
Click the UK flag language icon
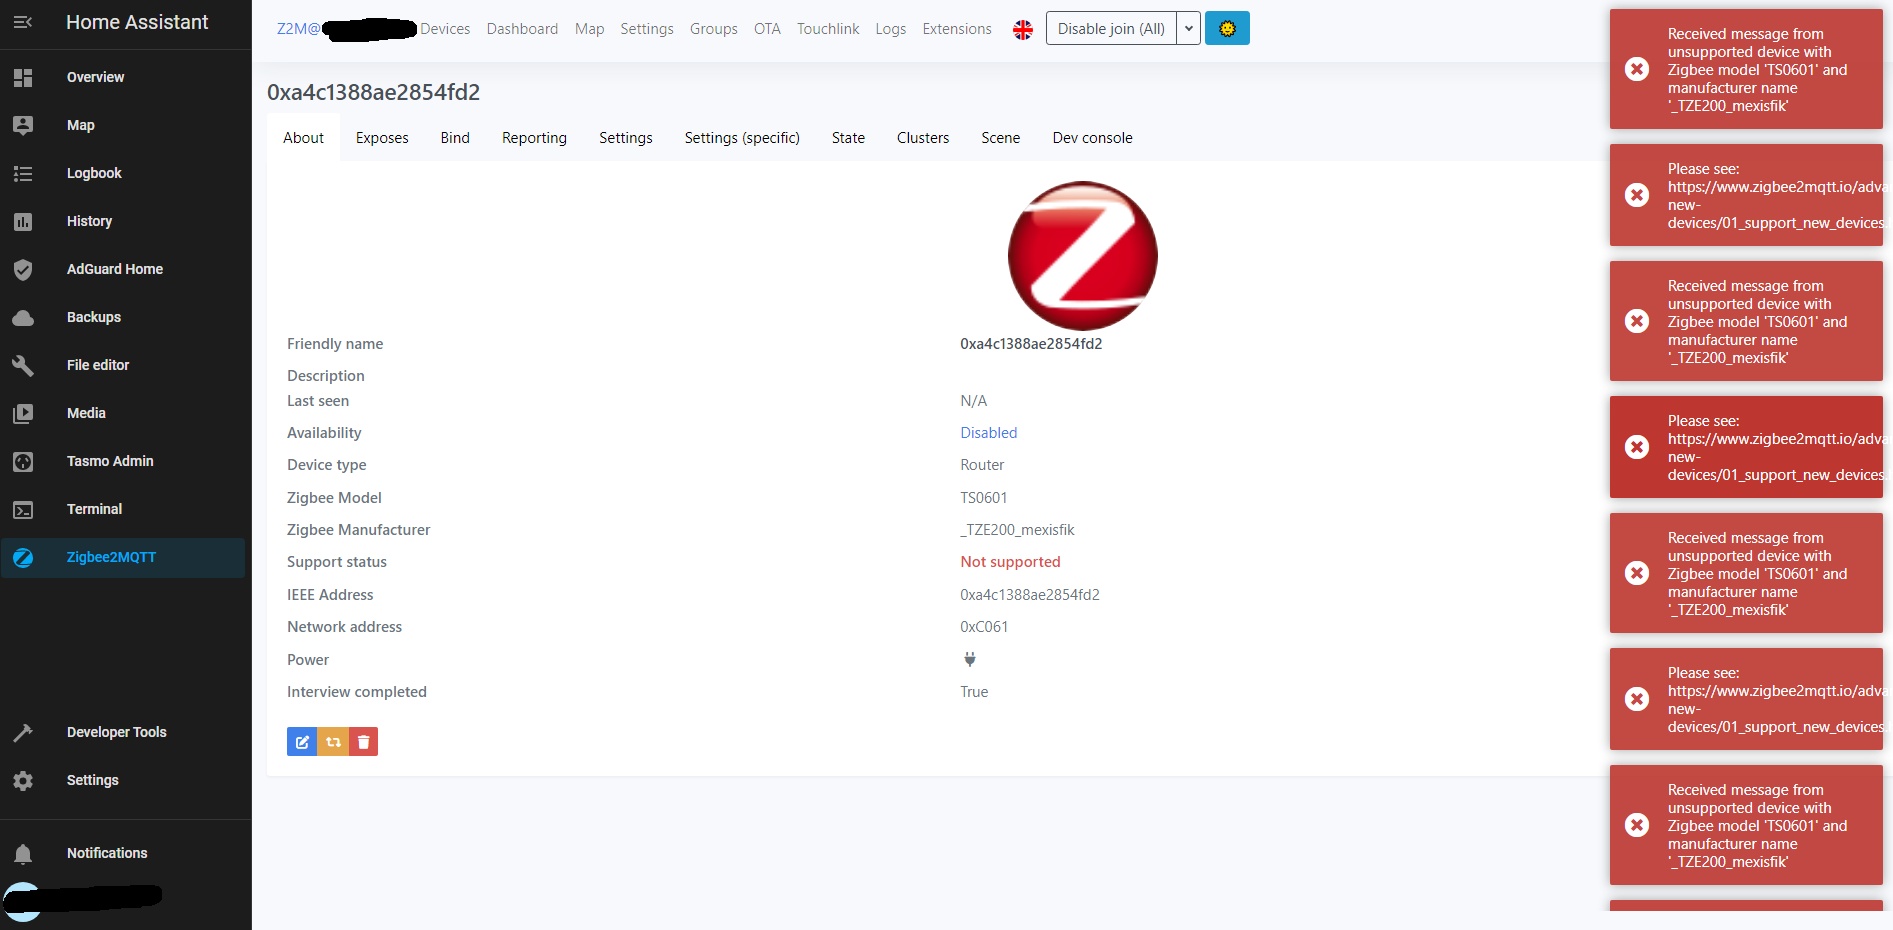[1022, 29]
